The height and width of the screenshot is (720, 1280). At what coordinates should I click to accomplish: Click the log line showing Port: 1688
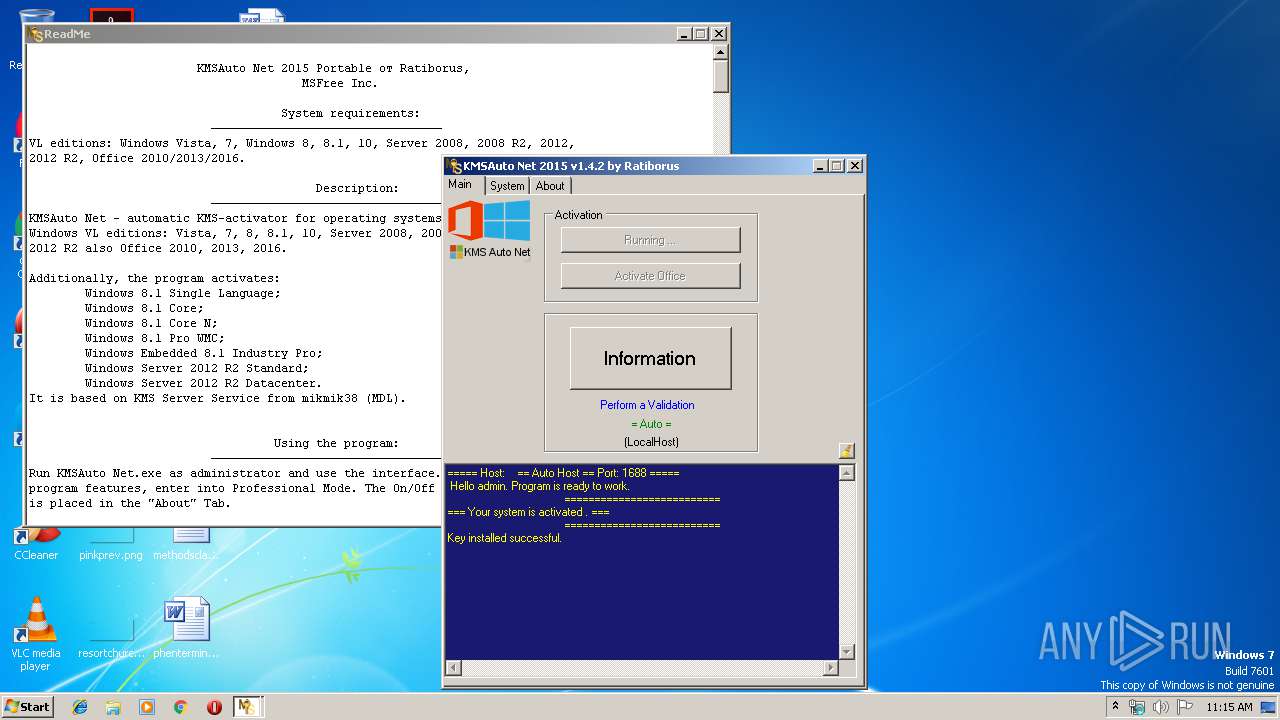click(563, 473)
